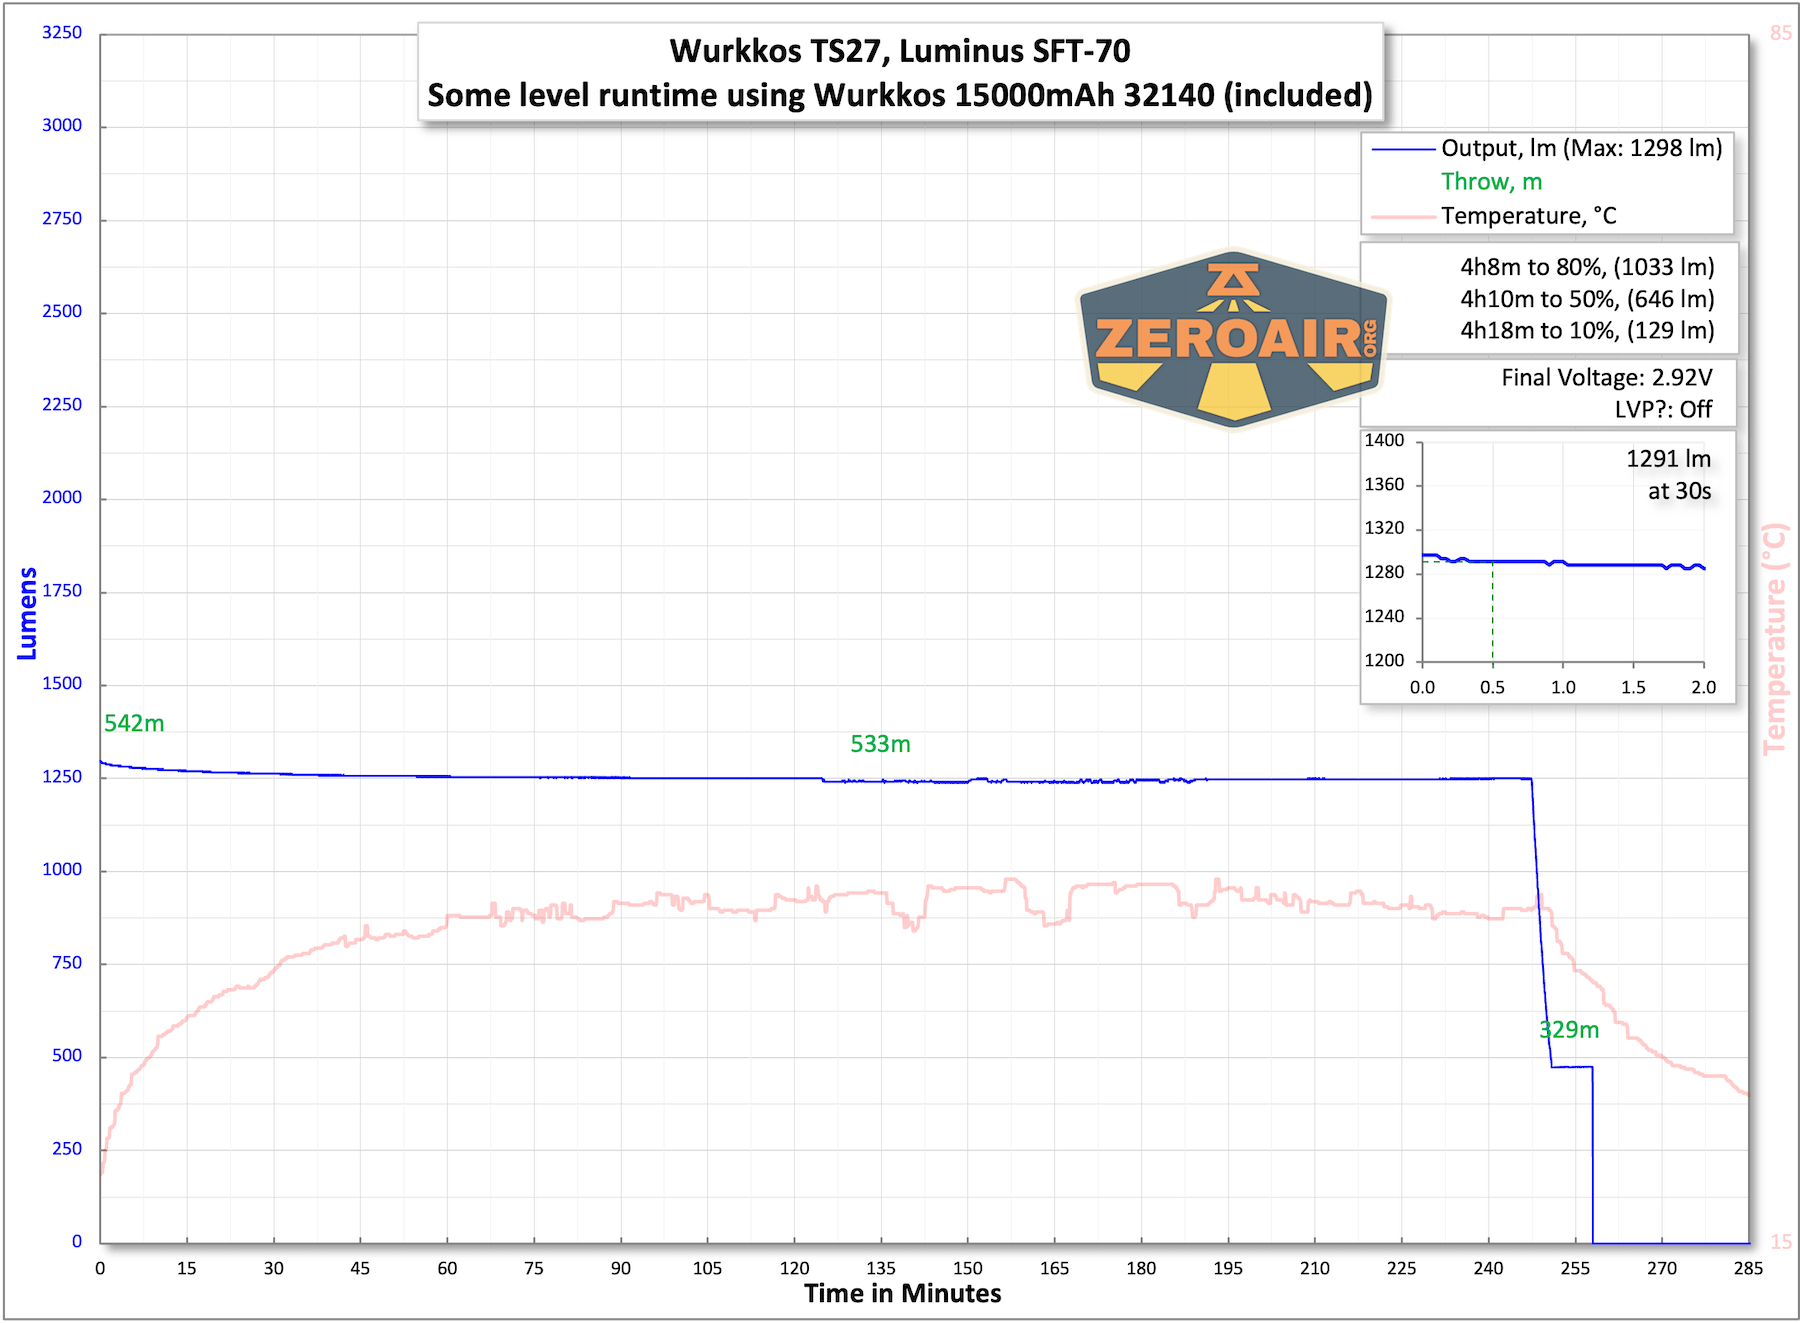Click the '4h18m to 10%, (129 lm)' text
Viewport: 1800px width, 1323px height.
point(1587,331)
